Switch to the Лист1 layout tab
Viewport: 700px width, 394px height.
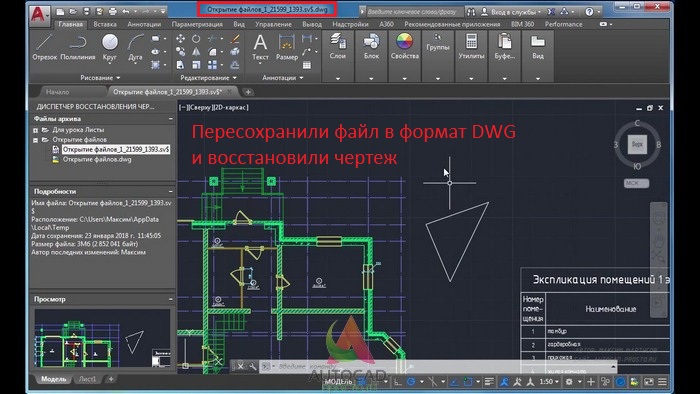point(87,379)
